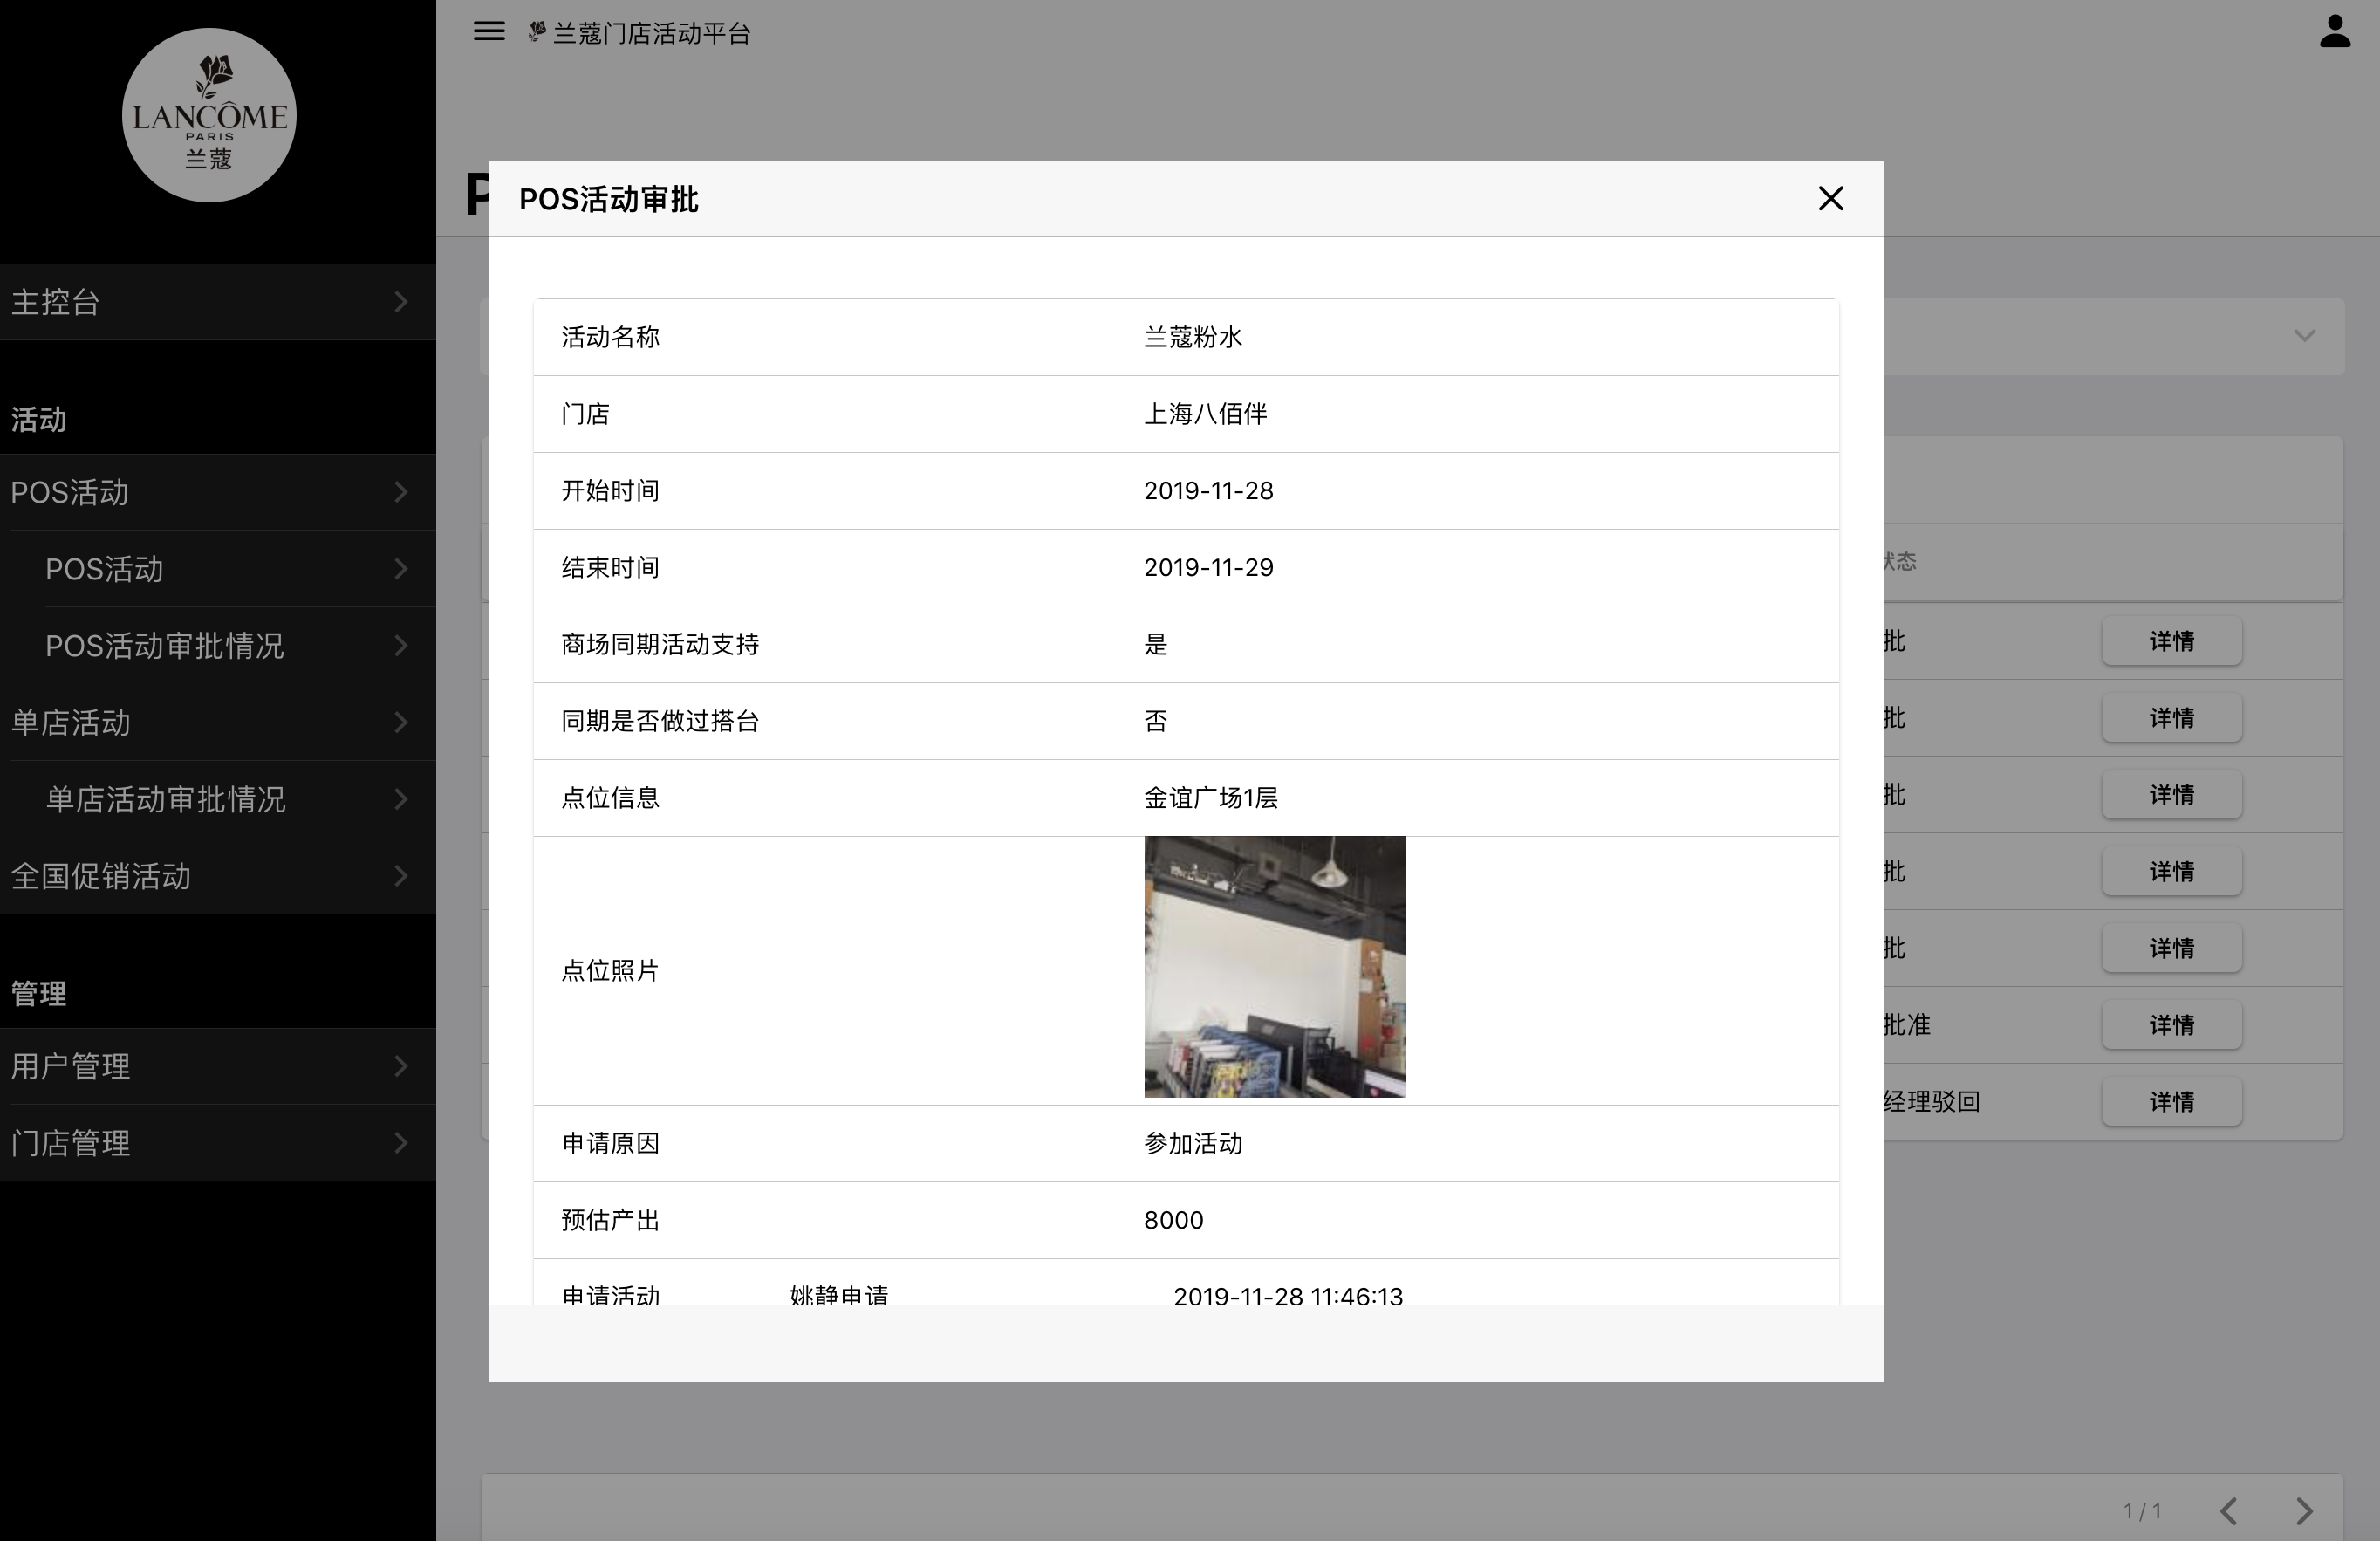The image size is (2380, 1541).
Task: Click the hamburger menu icon
Action: pos(488,32)
